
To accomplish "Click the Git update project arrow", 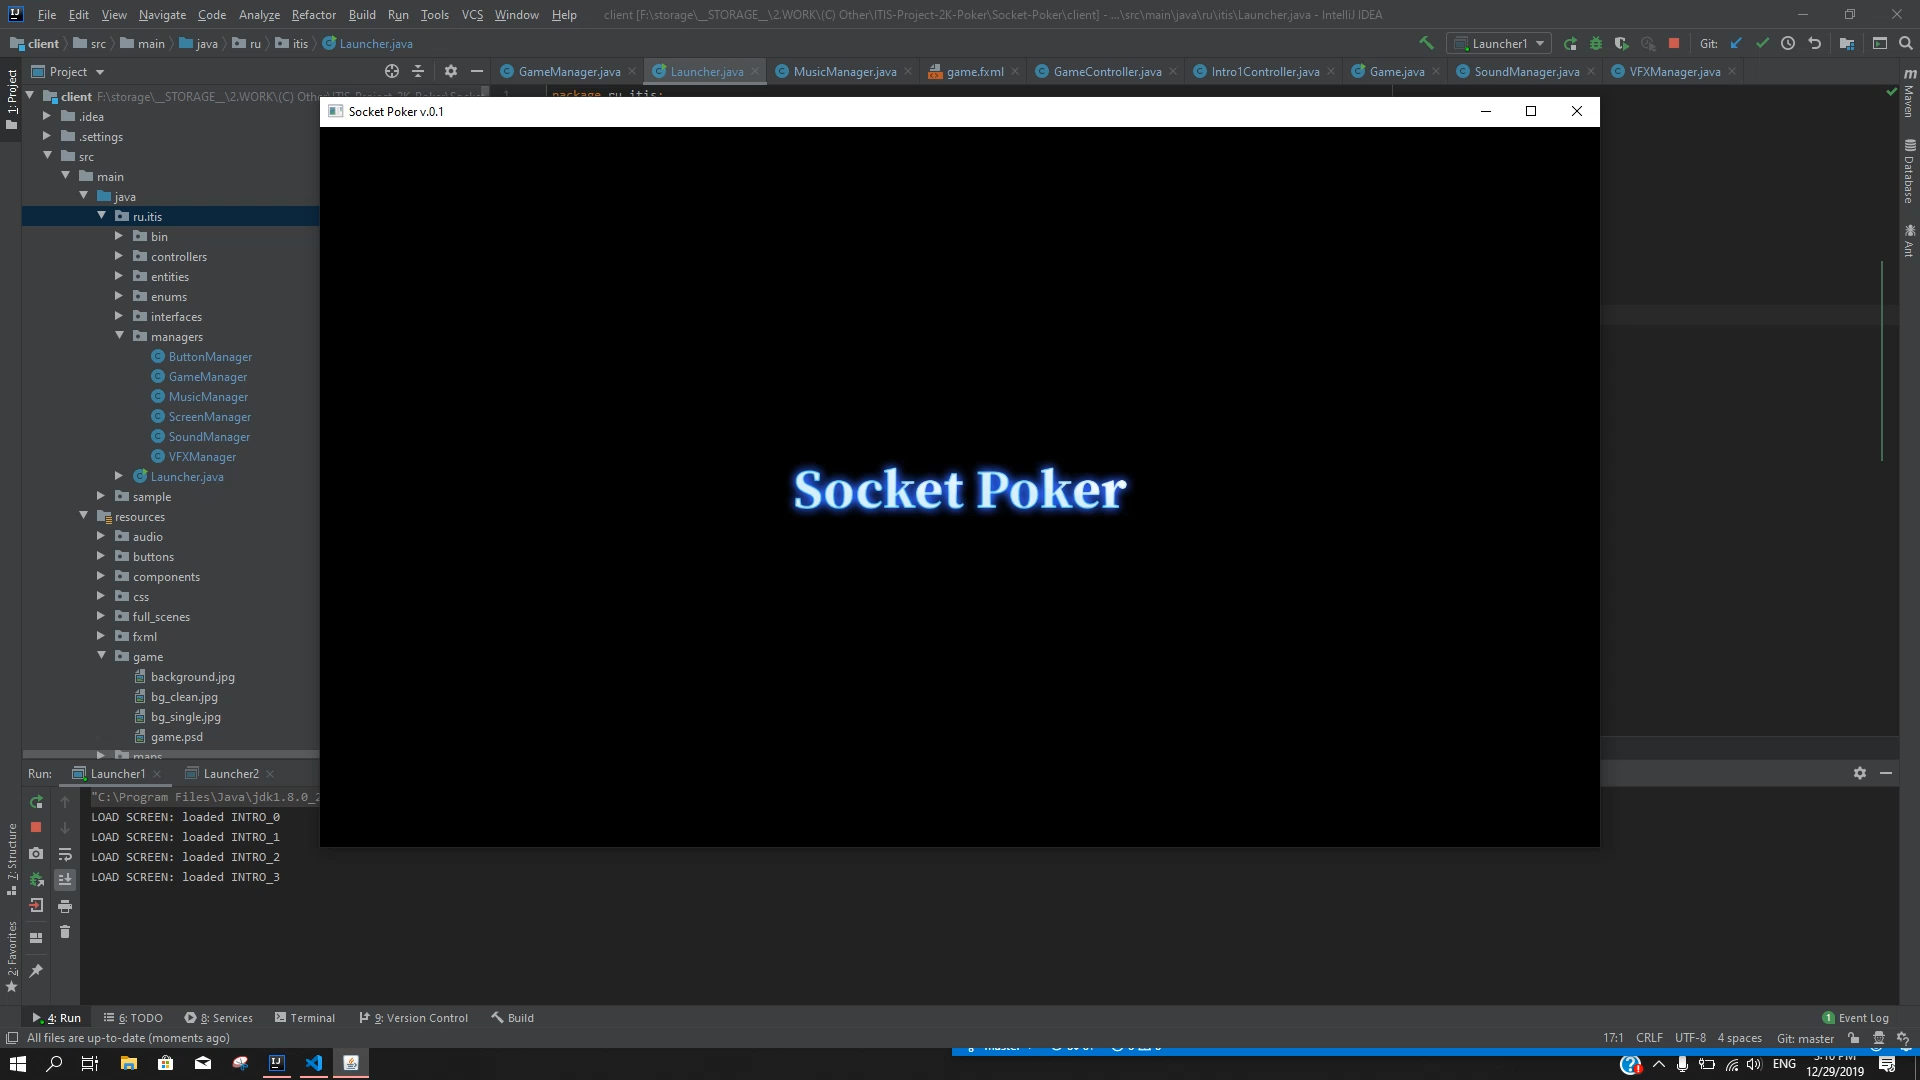I will [1736, 43].
